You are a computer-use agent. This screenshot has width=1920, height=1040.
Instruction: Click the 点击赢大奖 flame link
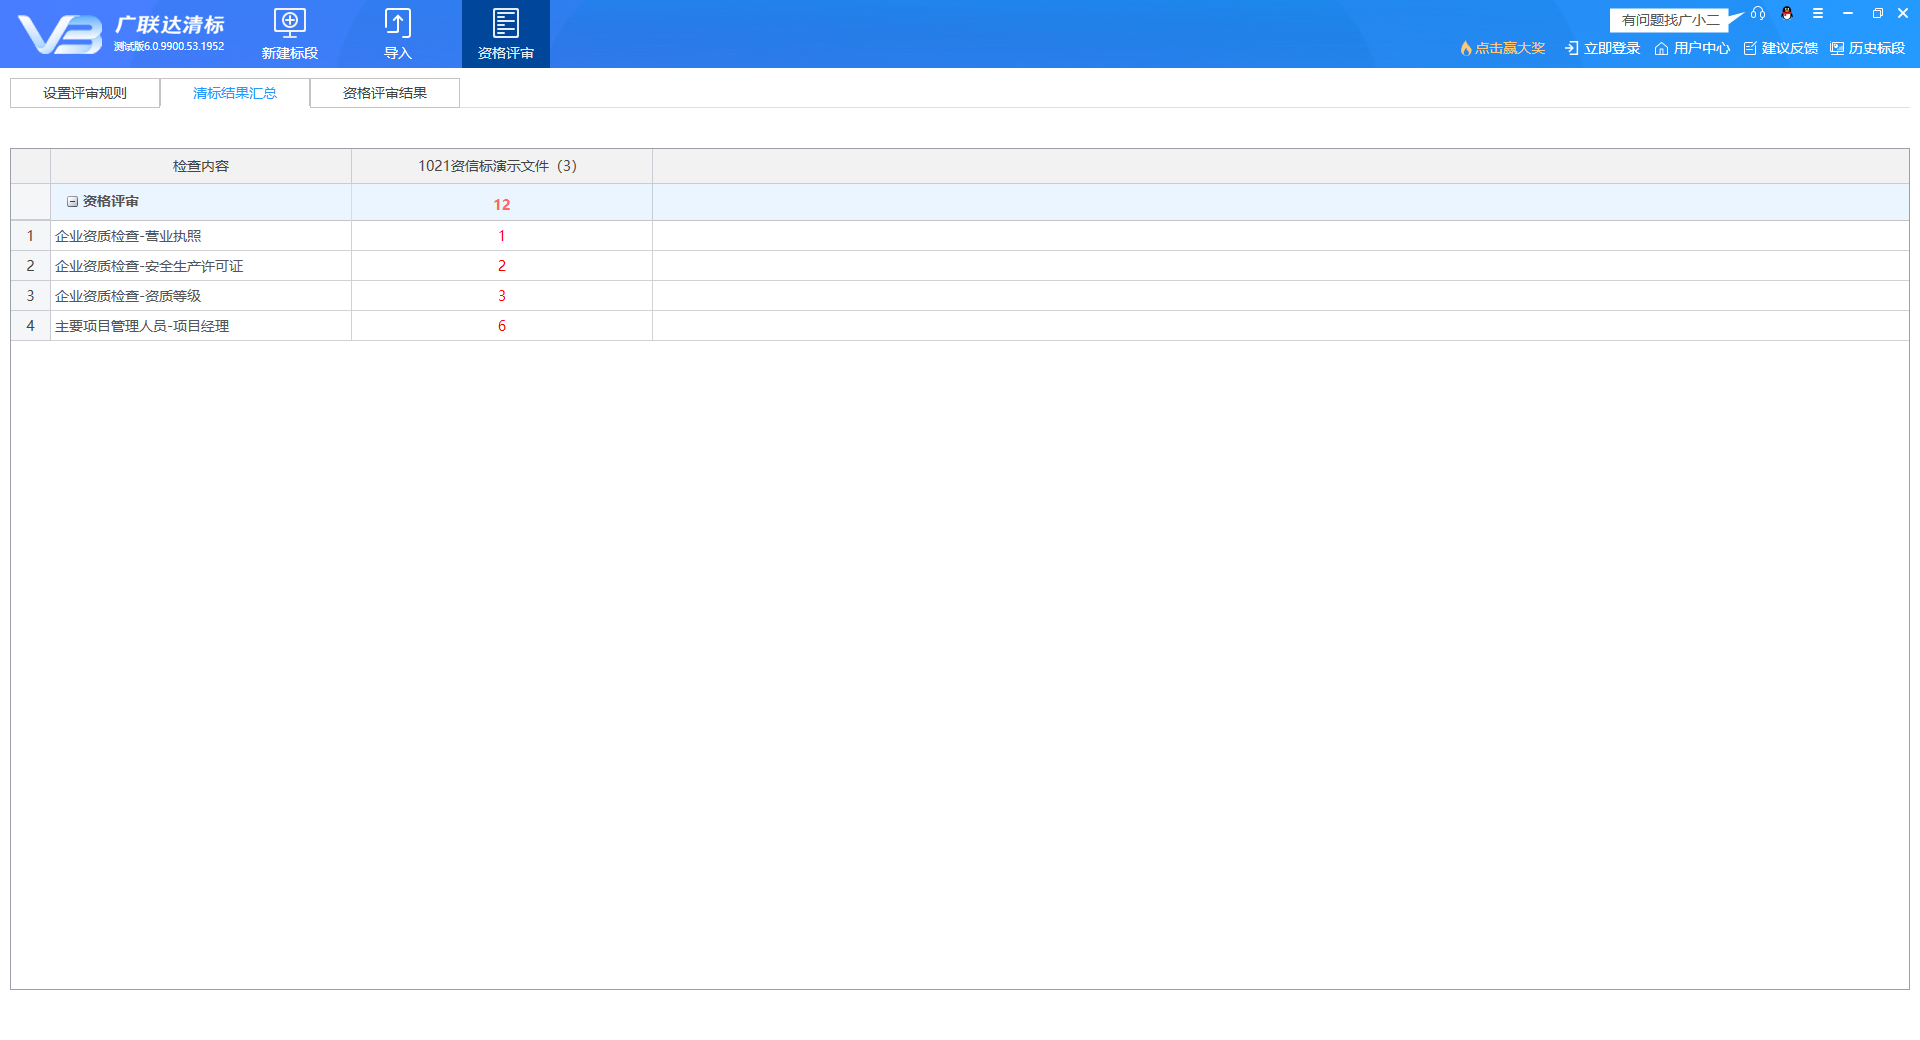[x=1502, y=48]
